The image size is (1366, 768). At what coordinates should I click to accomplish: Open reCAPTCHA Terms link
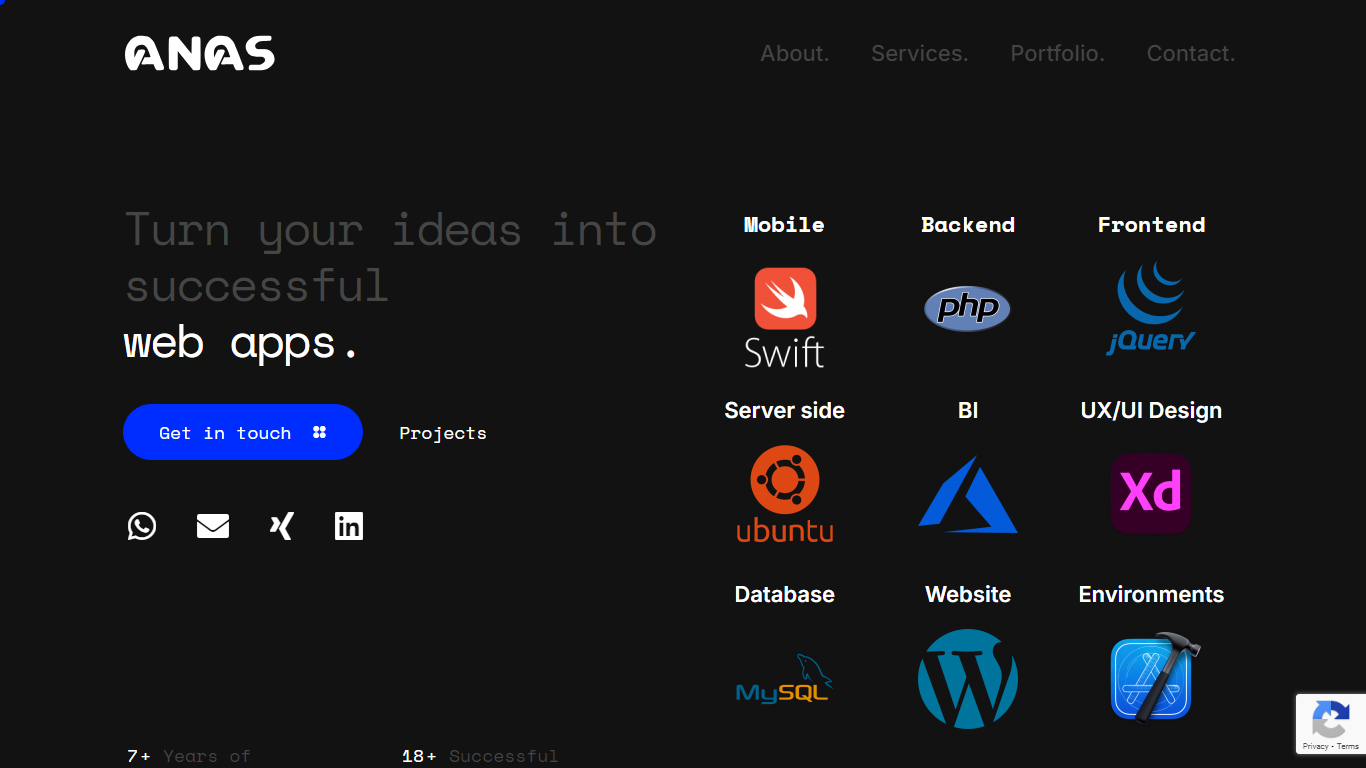click(1348, 747)
